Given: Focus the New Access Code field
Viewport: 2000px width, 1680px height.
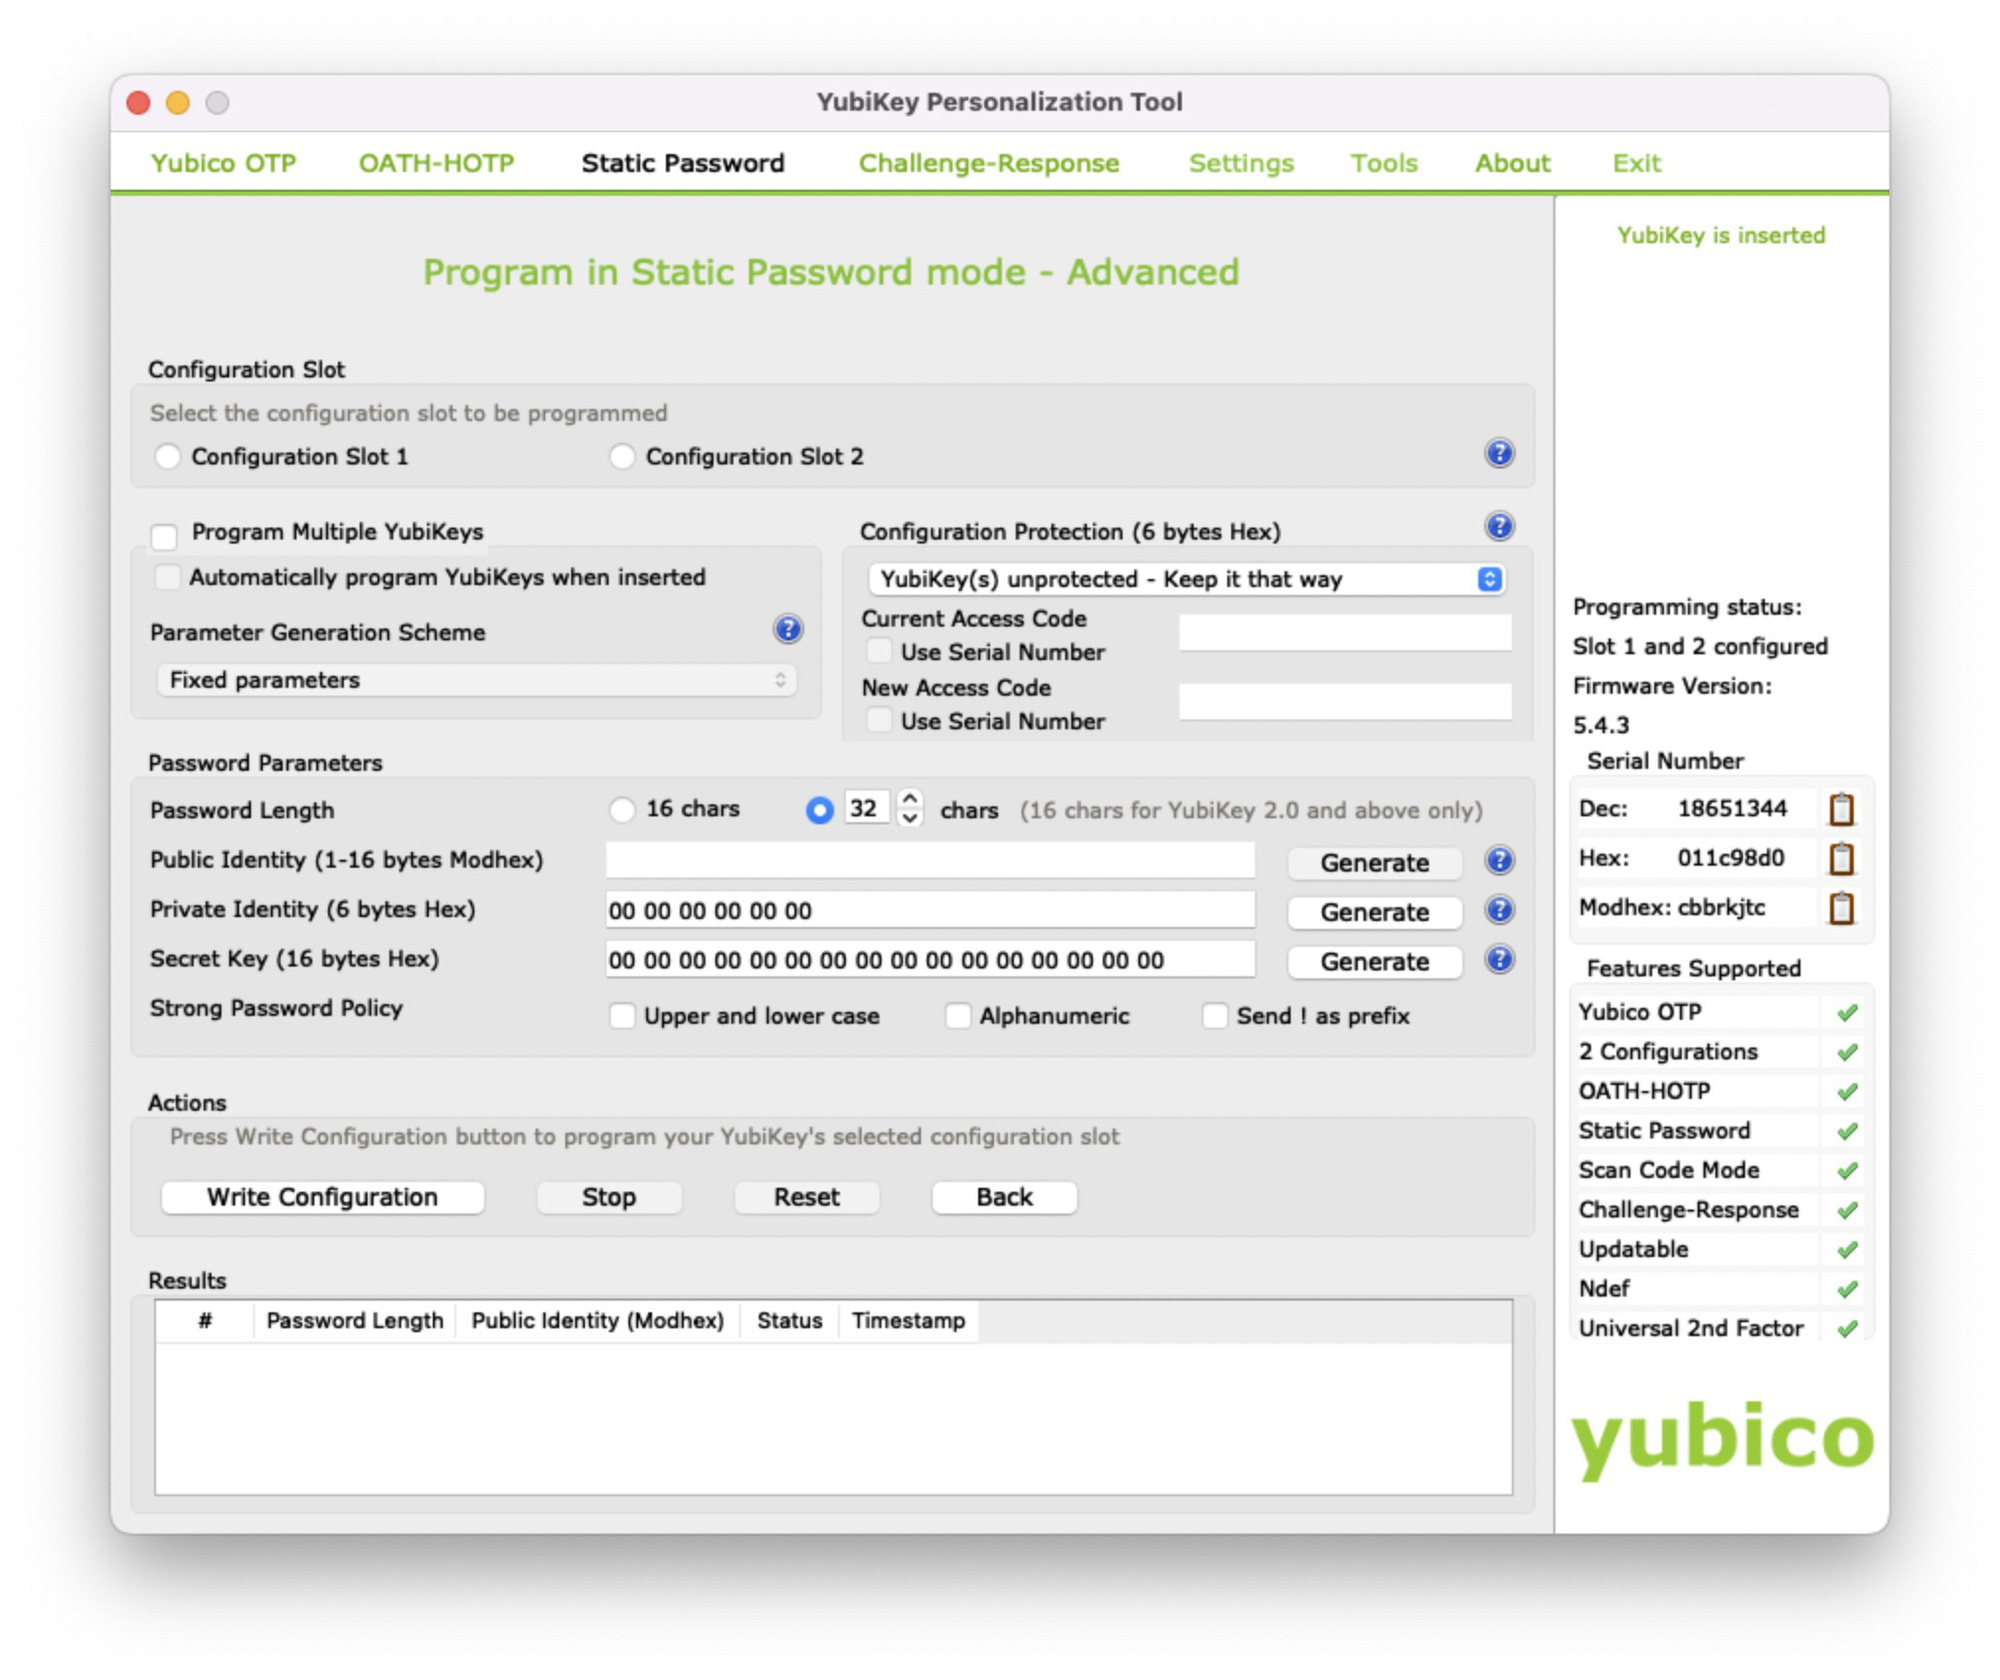Looking at the screenshot, I should click(1345, 701).
